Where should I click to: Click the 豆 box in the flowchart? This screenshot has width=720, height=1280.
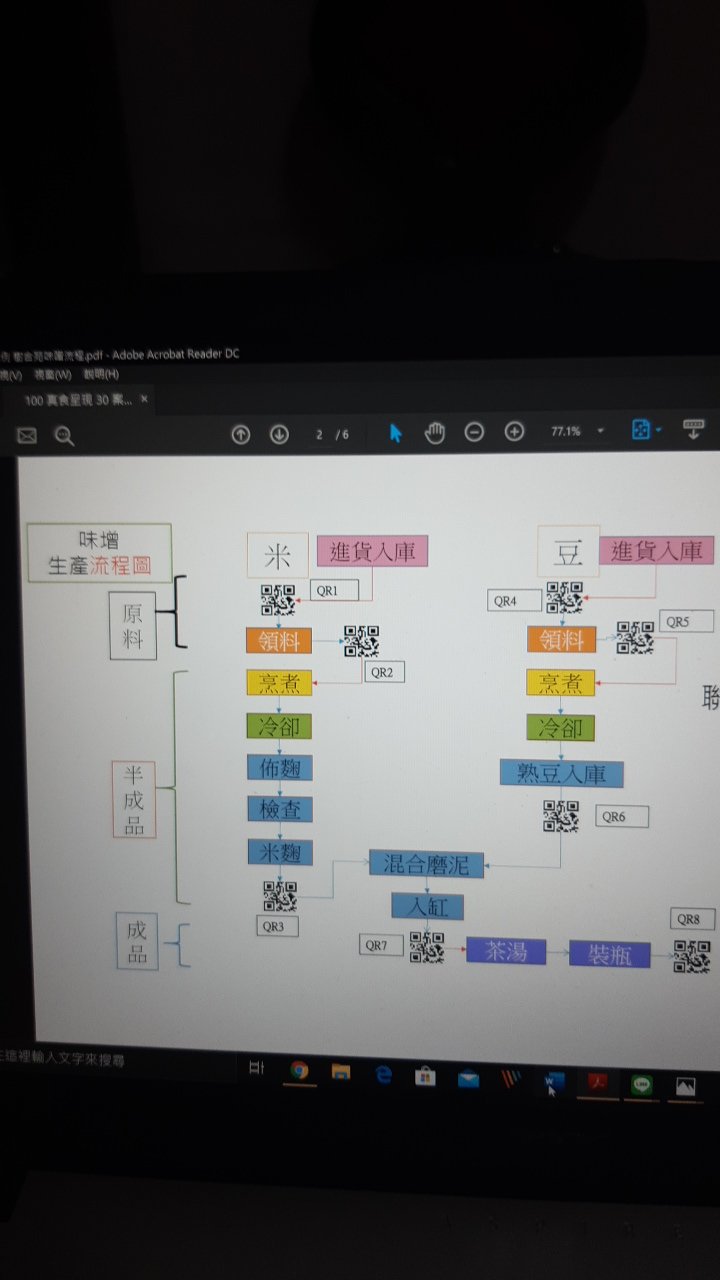coord(568,552)
